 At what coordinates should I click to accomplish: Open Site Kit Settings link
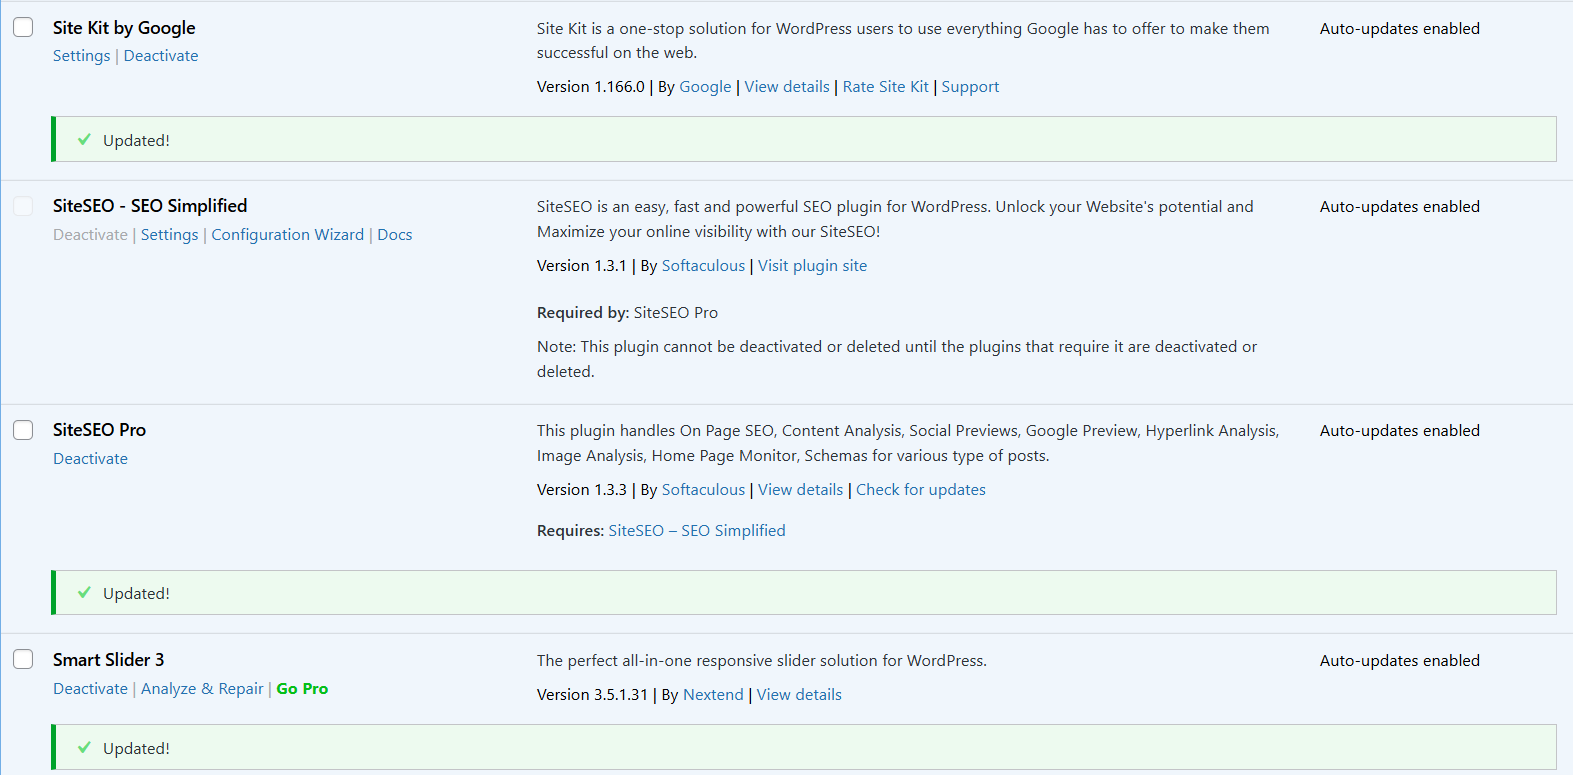[81, 56]
